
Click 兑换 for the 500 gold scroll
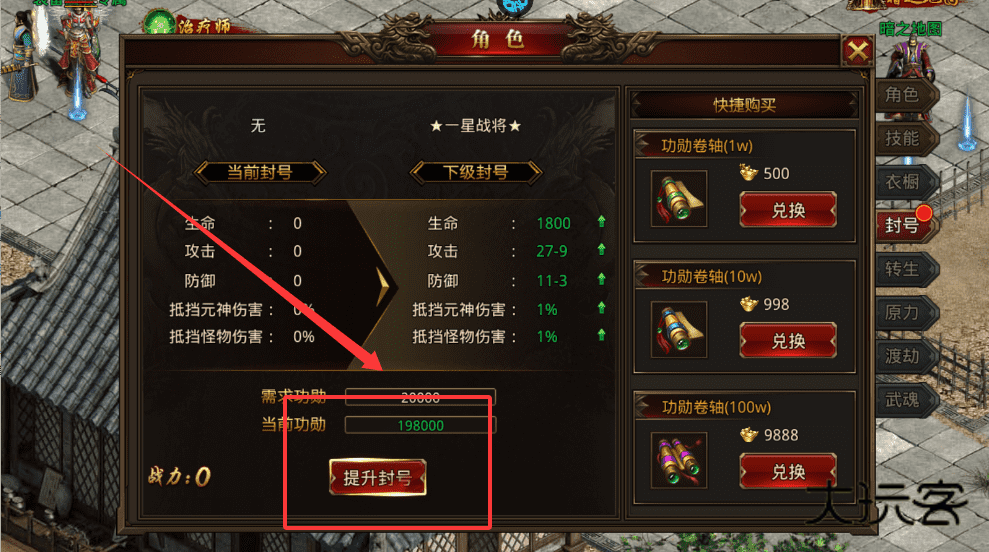point(788,210)
